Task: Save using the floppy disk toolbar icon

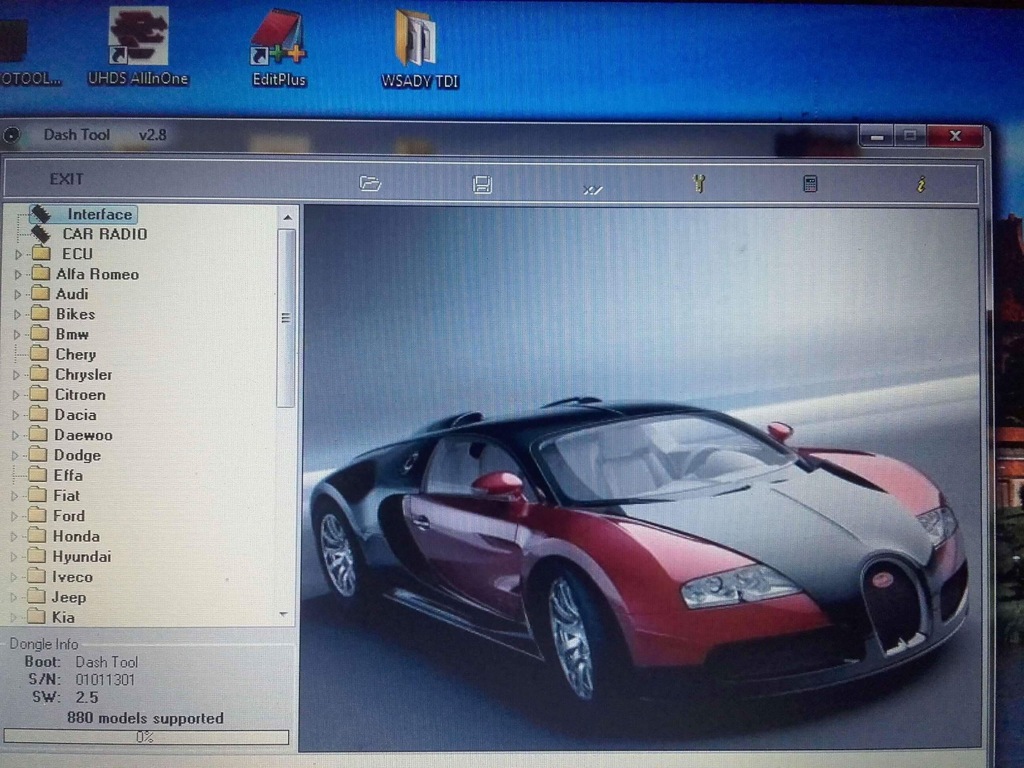Action: (x=482, y=184)
